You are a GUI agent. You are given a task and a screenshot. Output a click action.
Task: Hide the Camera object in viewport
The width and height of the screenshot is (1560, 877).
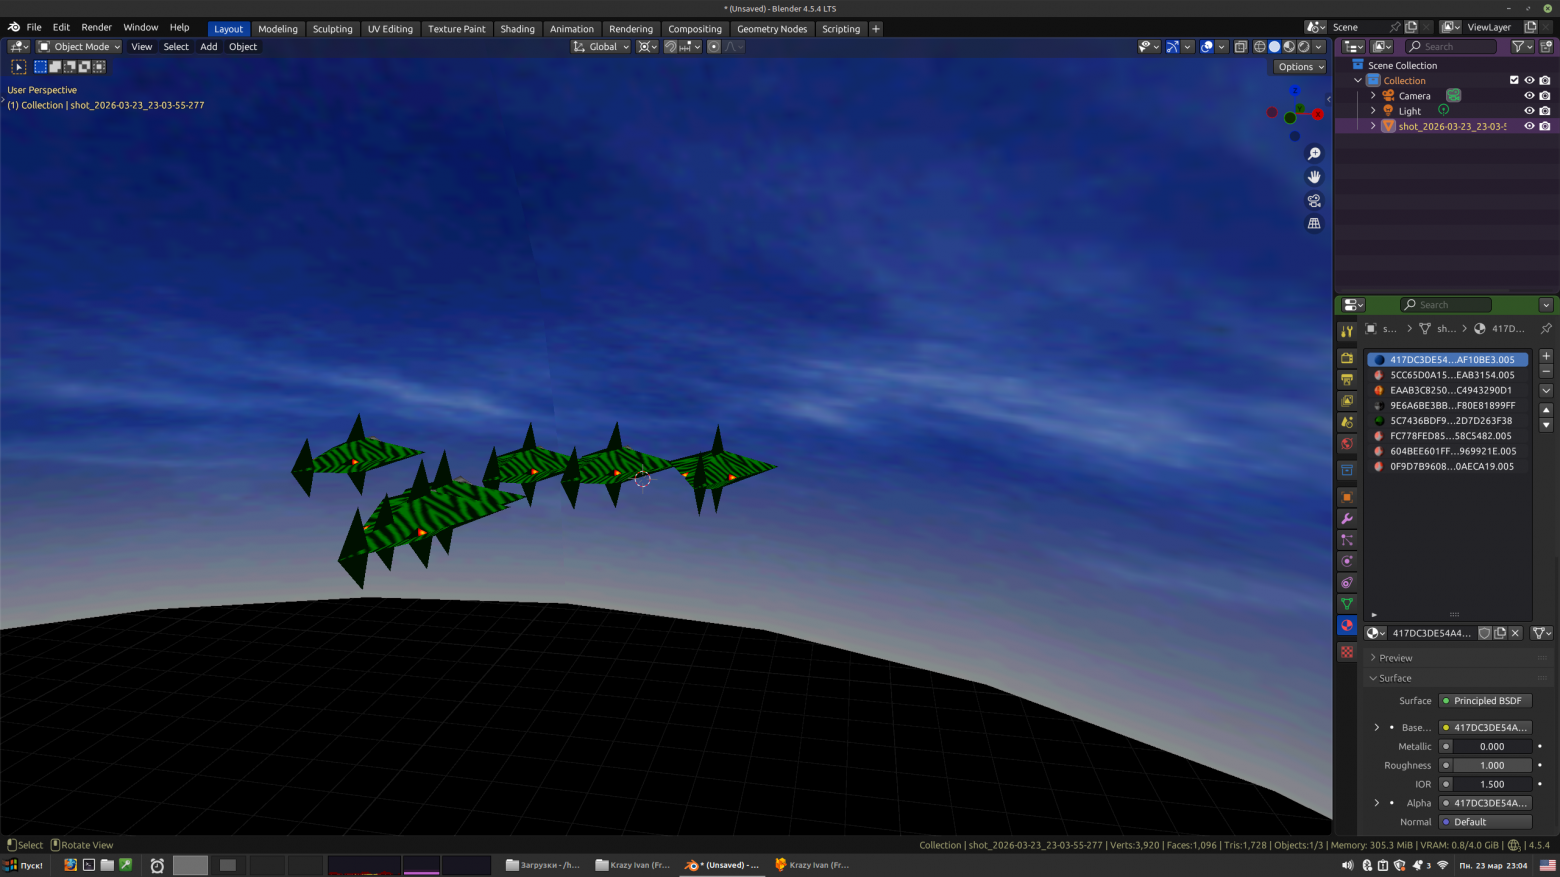tap(1529, 96)
